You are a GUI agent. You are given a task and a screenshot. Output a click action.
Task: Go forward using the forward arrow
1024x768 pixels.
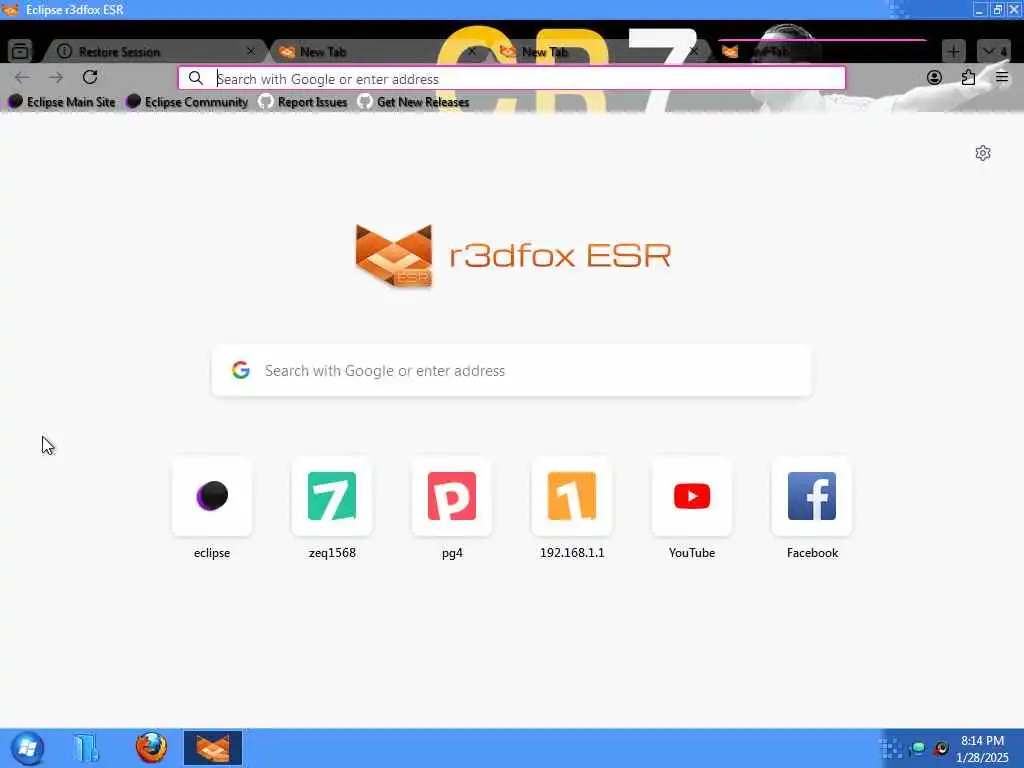click(56, 77)
